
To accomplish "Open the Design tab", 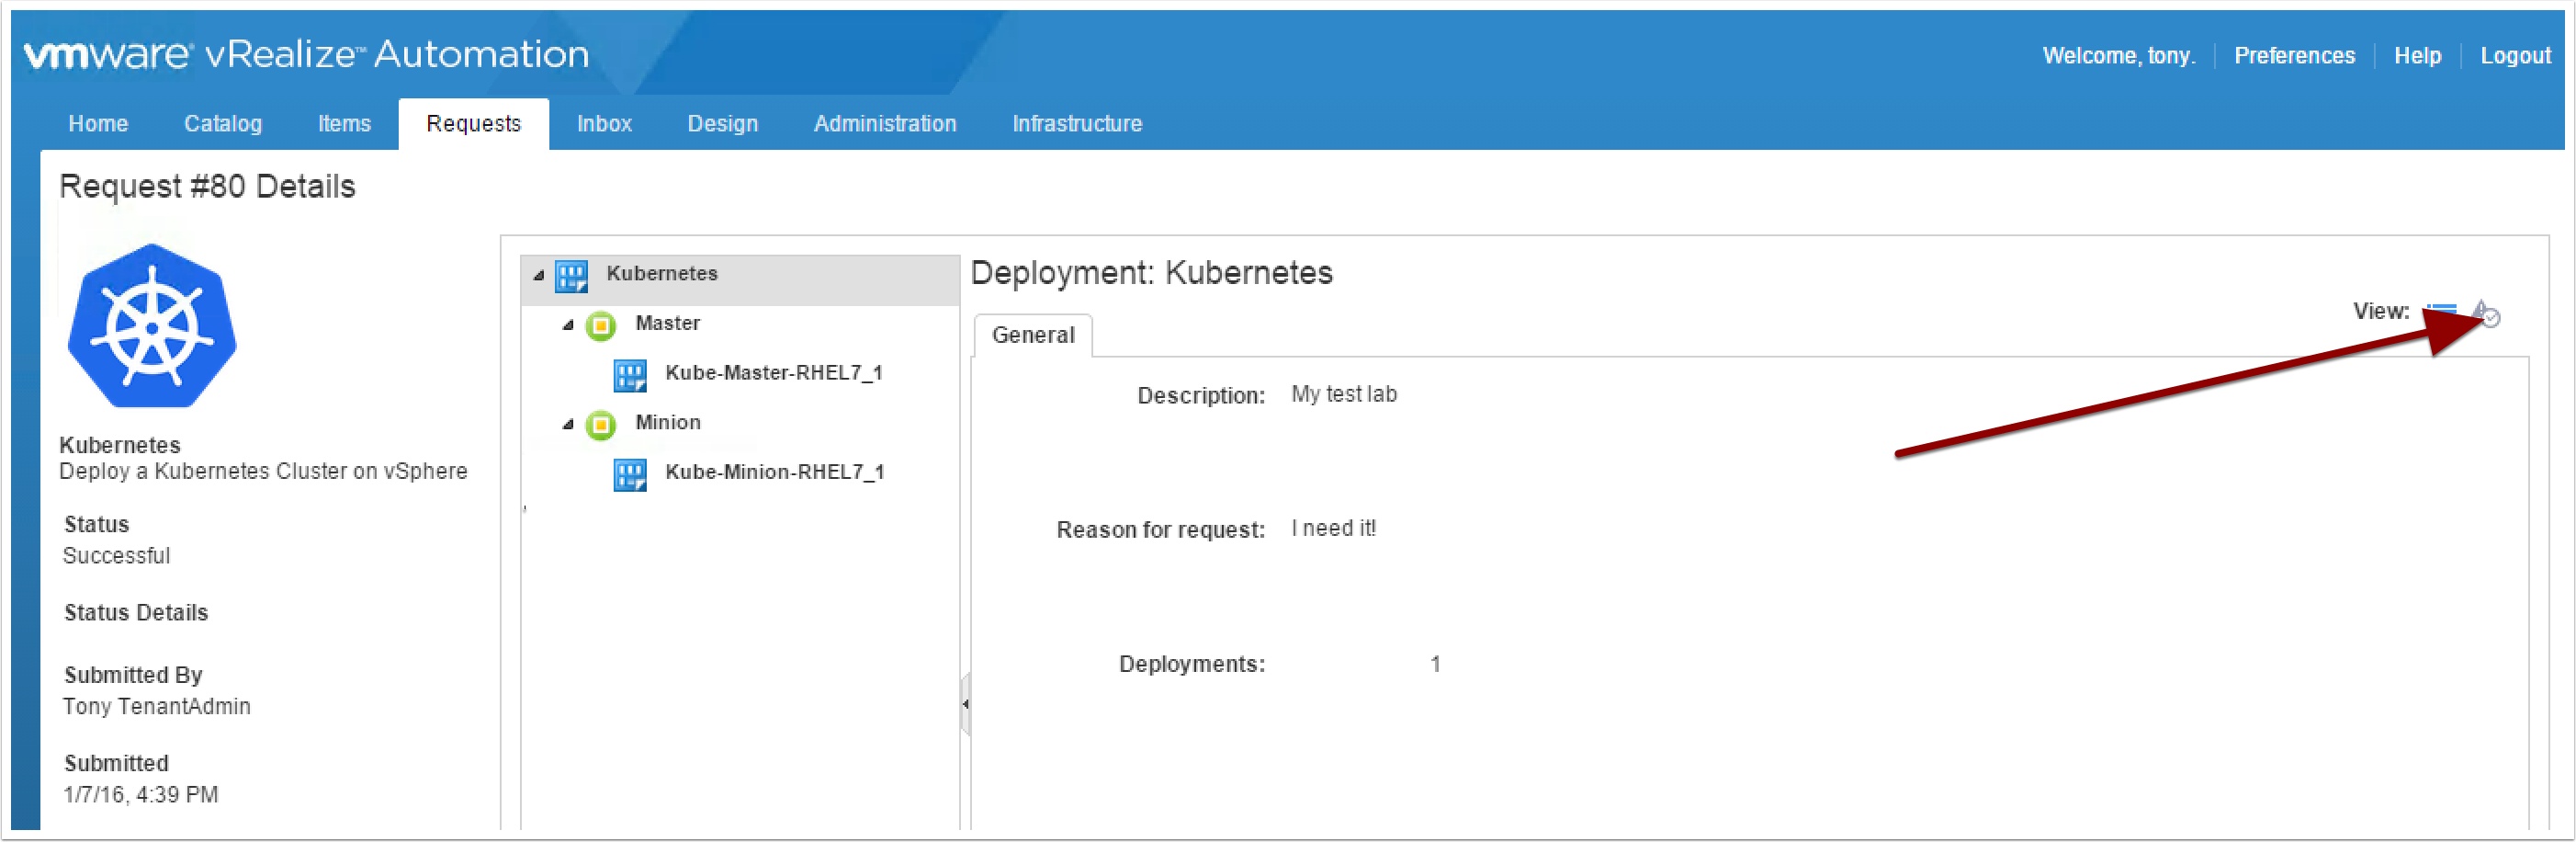I will click(722, 124).
